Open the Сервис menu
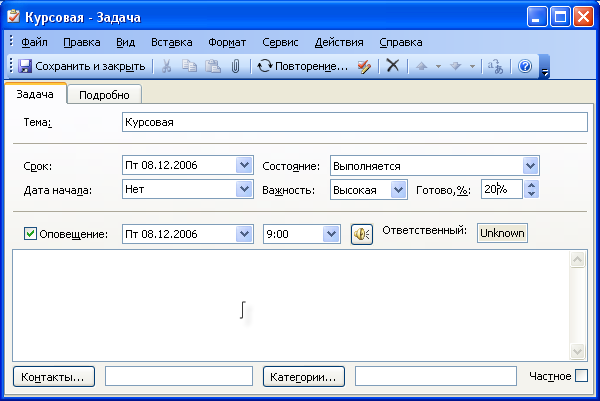The image size is (600, 401). click(x=280, y=42)
